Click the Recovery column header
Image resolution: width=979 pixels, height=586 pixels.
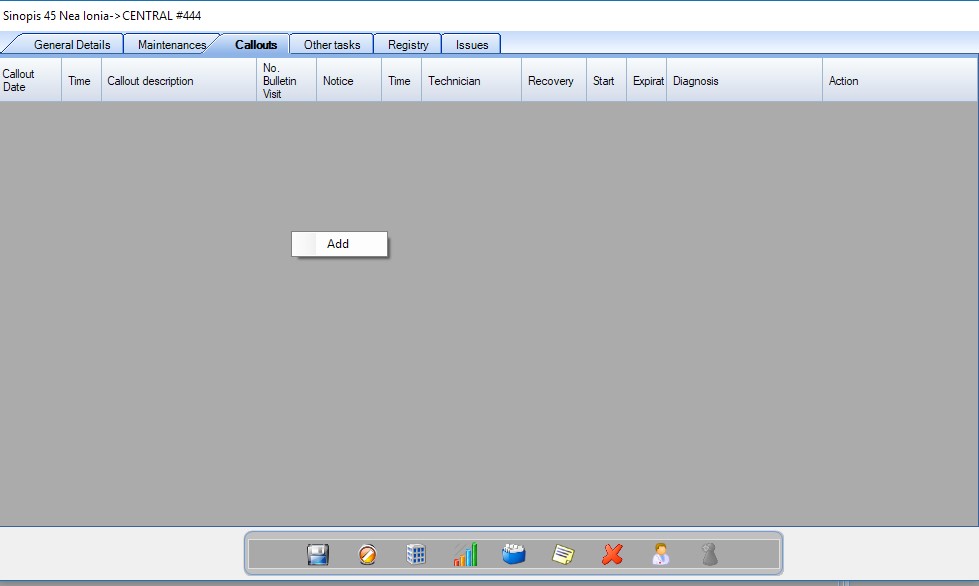pos(551,81)
